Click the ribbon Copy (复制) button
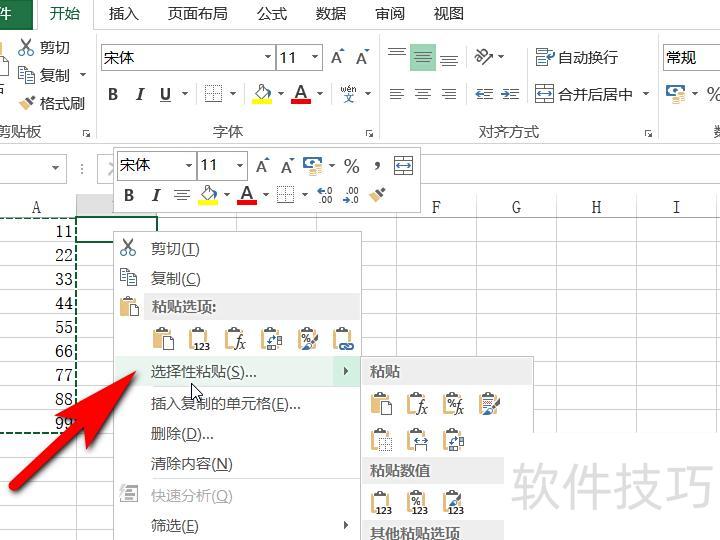This screenshot has width=720, height=540. coord(45,75)
